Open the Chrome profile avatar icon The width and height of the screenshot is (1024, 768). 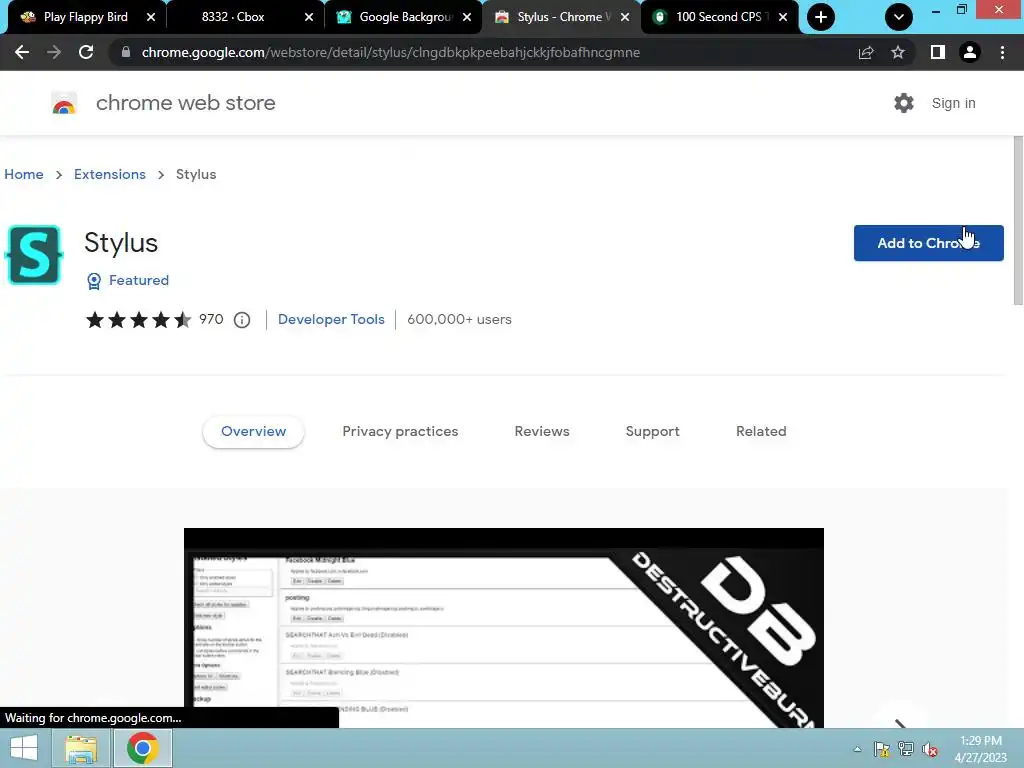click(970, 52)
